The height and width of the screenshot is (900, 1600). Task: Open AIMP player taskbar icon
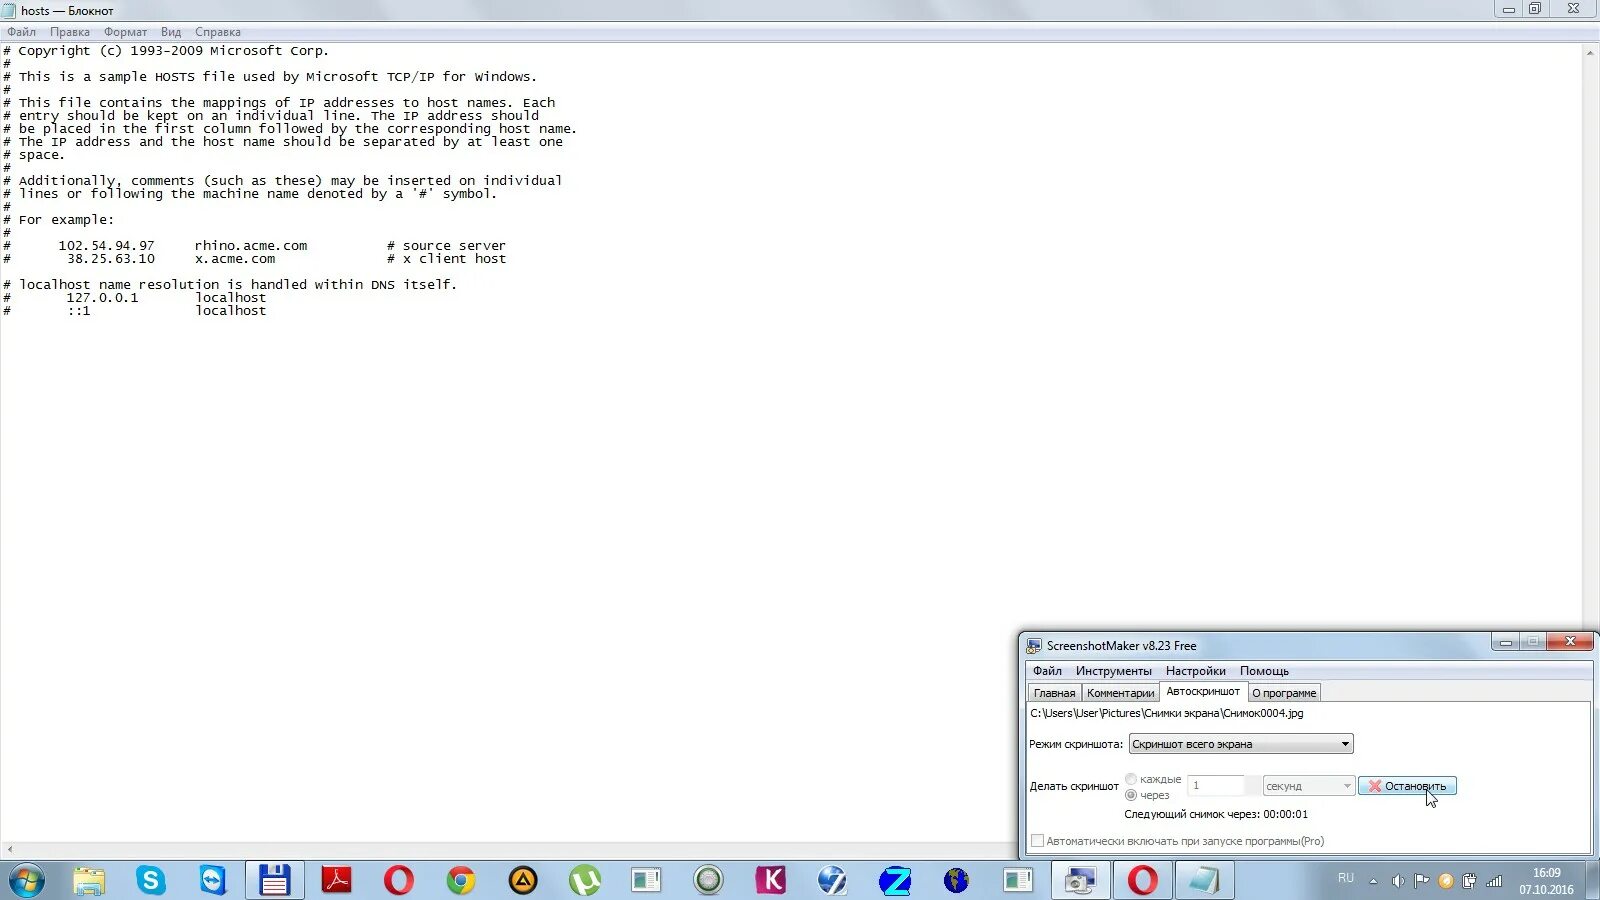522,881
